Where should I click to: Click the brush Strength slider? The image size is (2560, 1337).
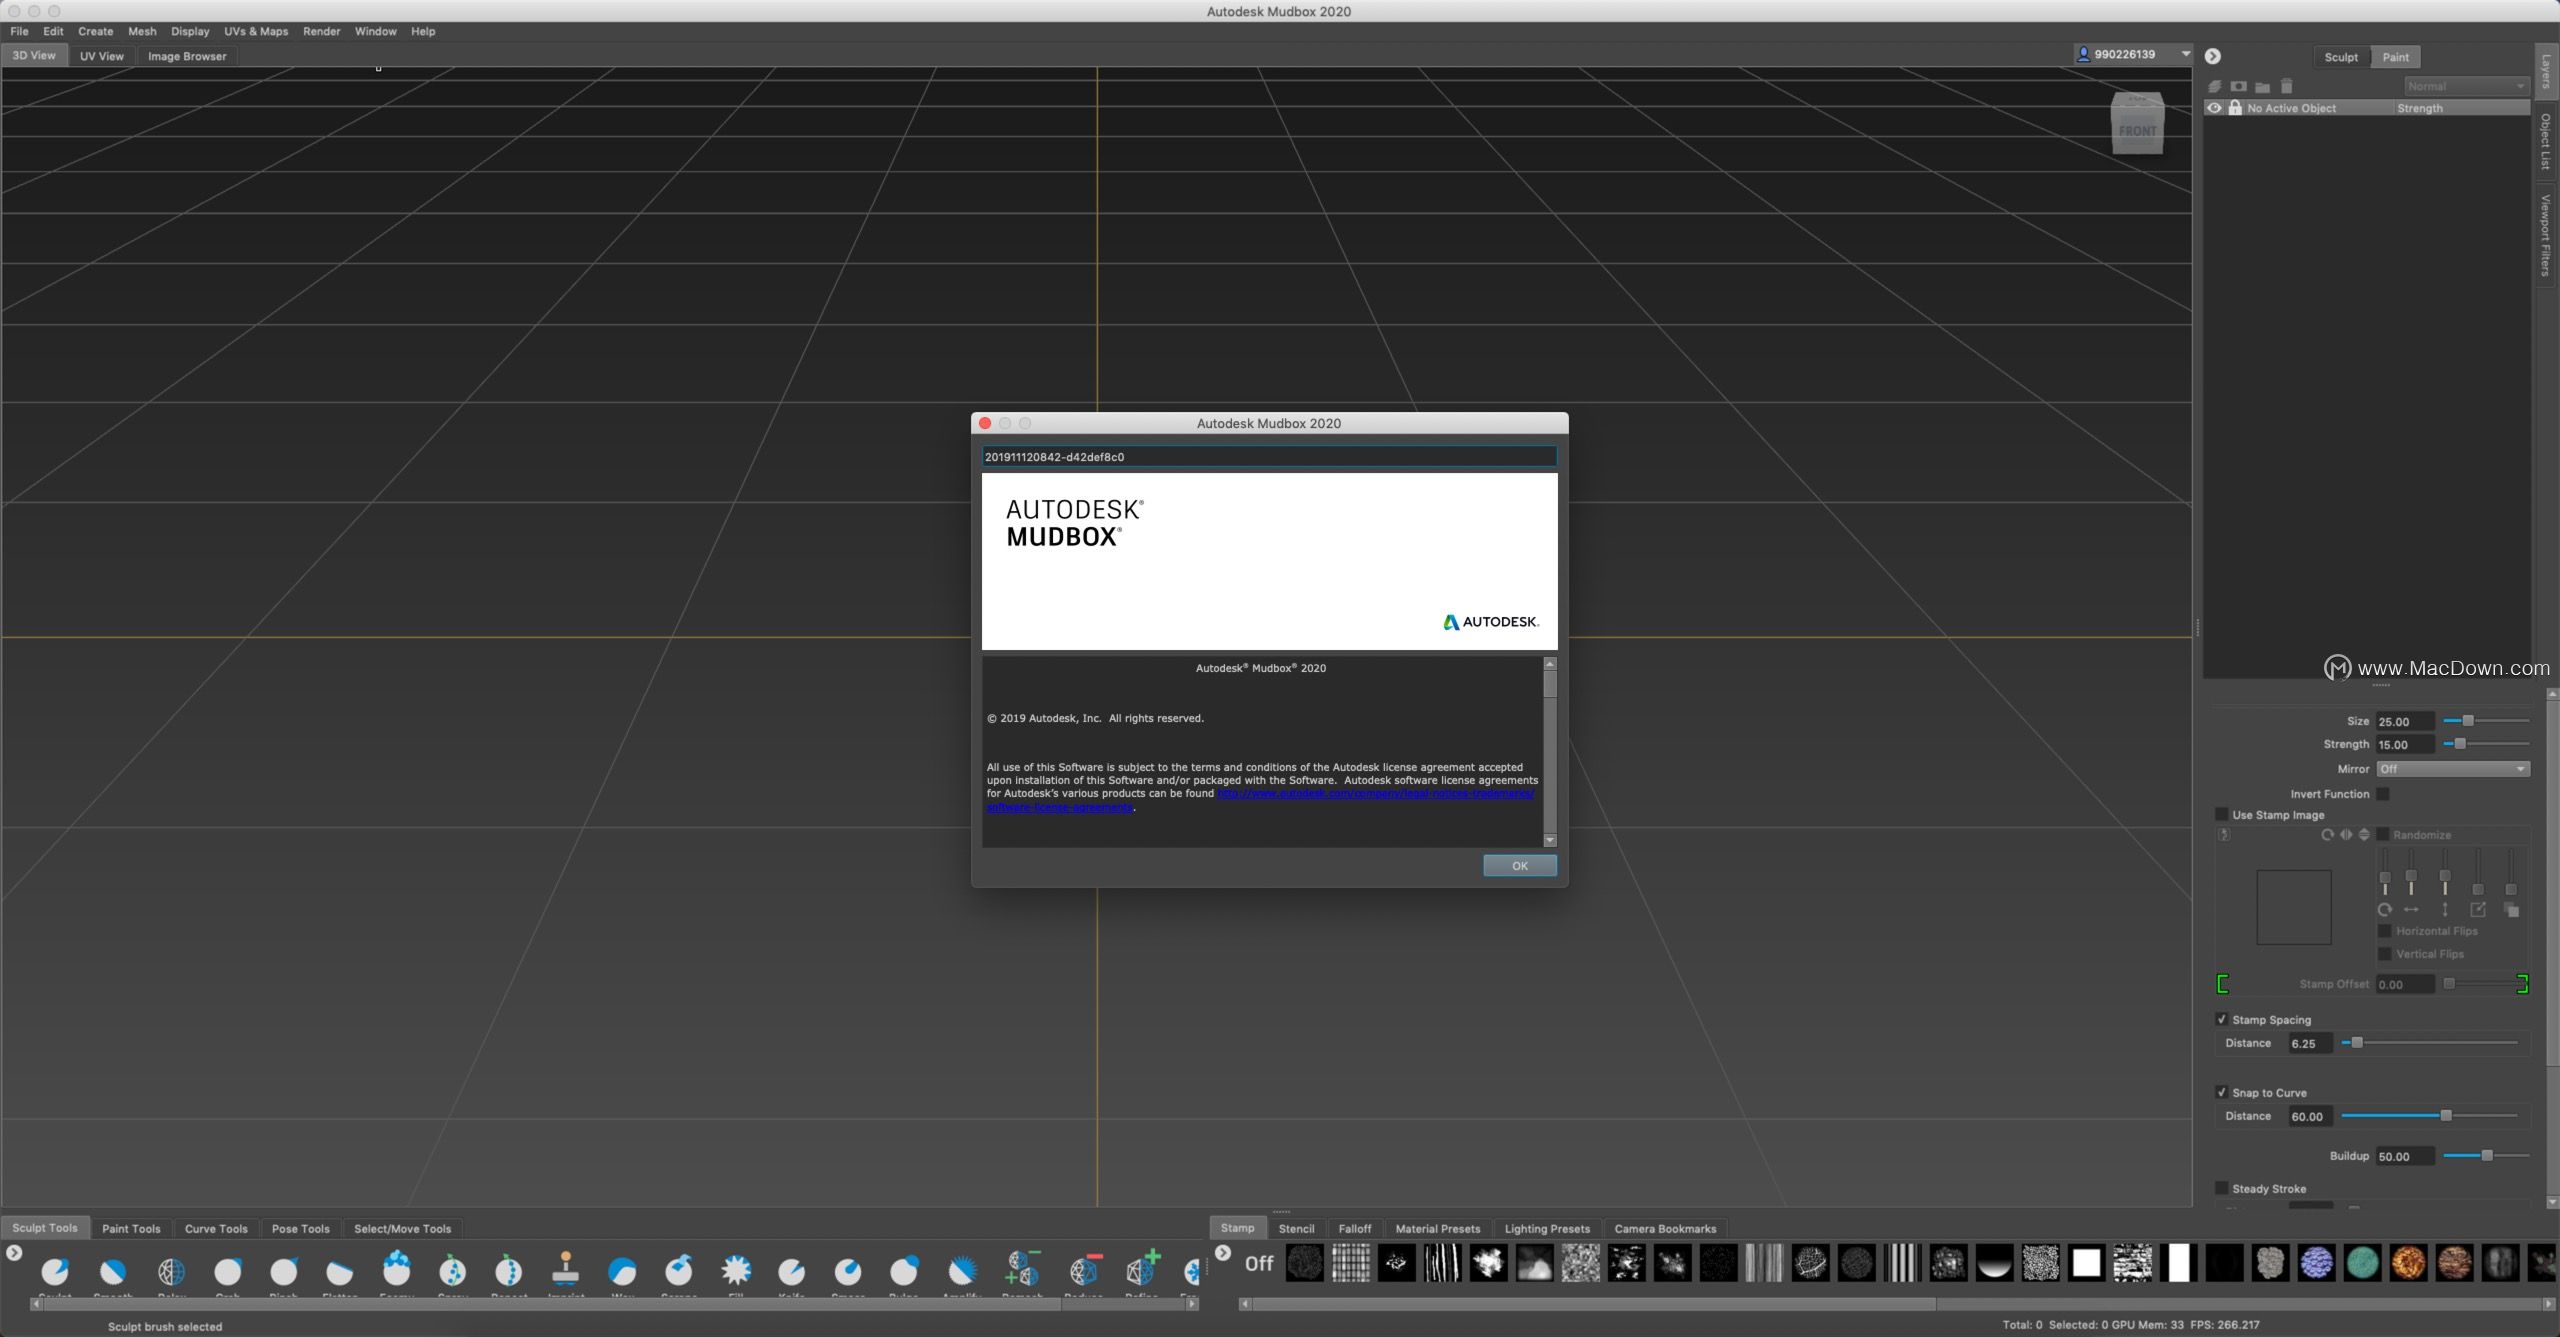tap(2486, 744)
